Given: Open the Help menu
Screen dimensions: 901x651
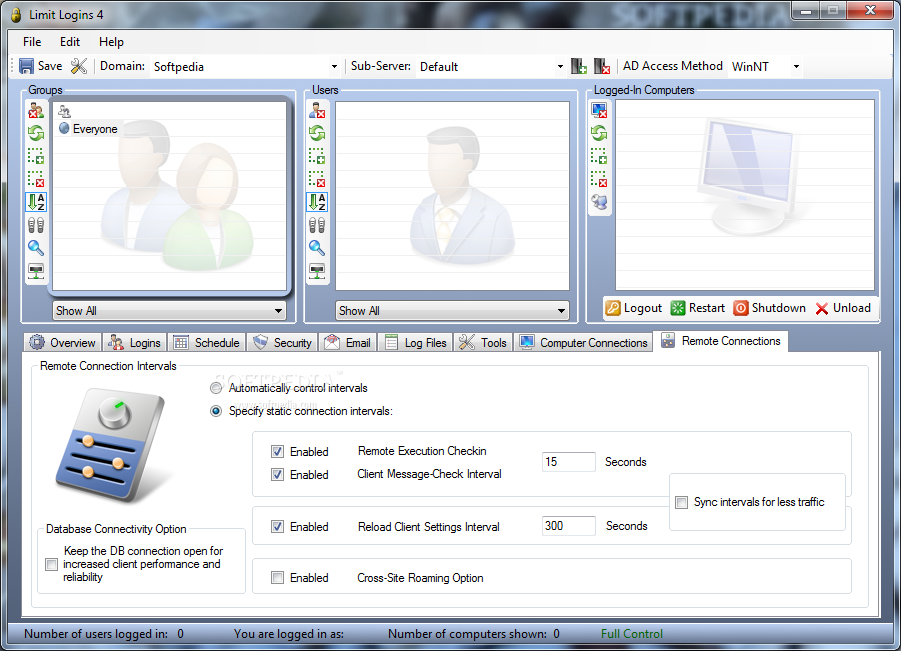Looking at the screenshot, I should 111,42.
